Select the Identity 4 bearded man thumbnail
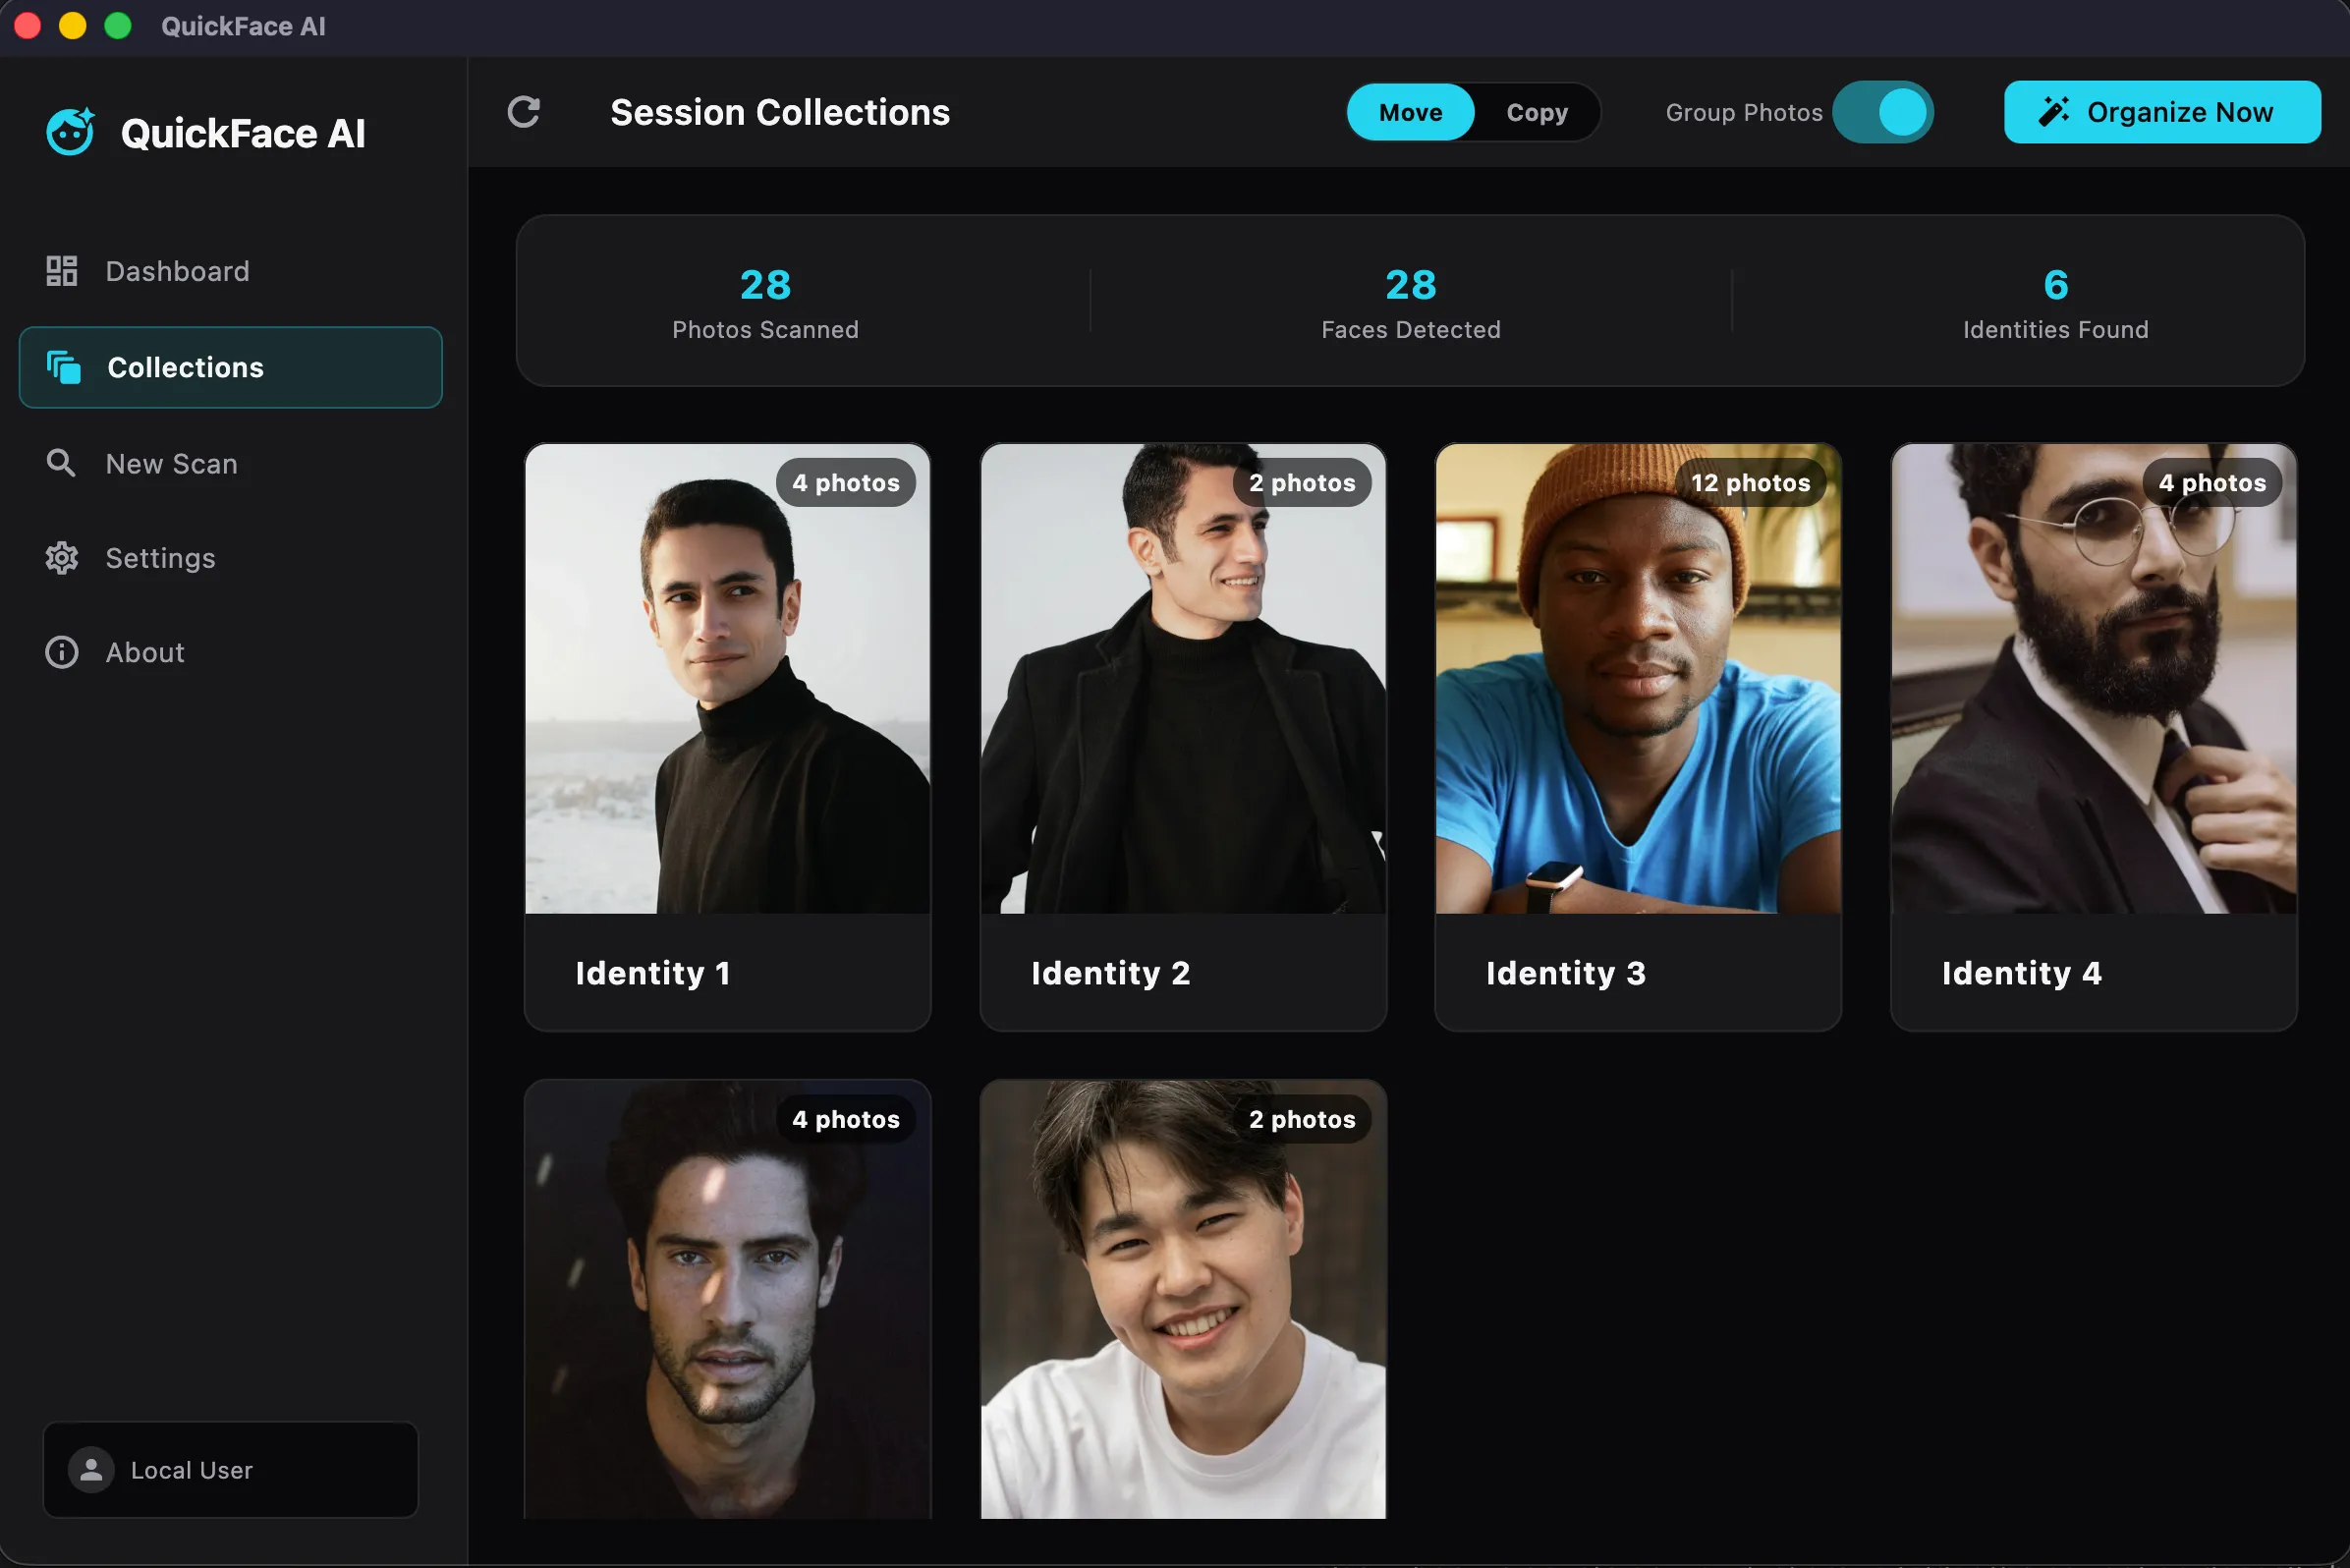Viewport: 2350px width, 1568px height. coord(2093,679)
